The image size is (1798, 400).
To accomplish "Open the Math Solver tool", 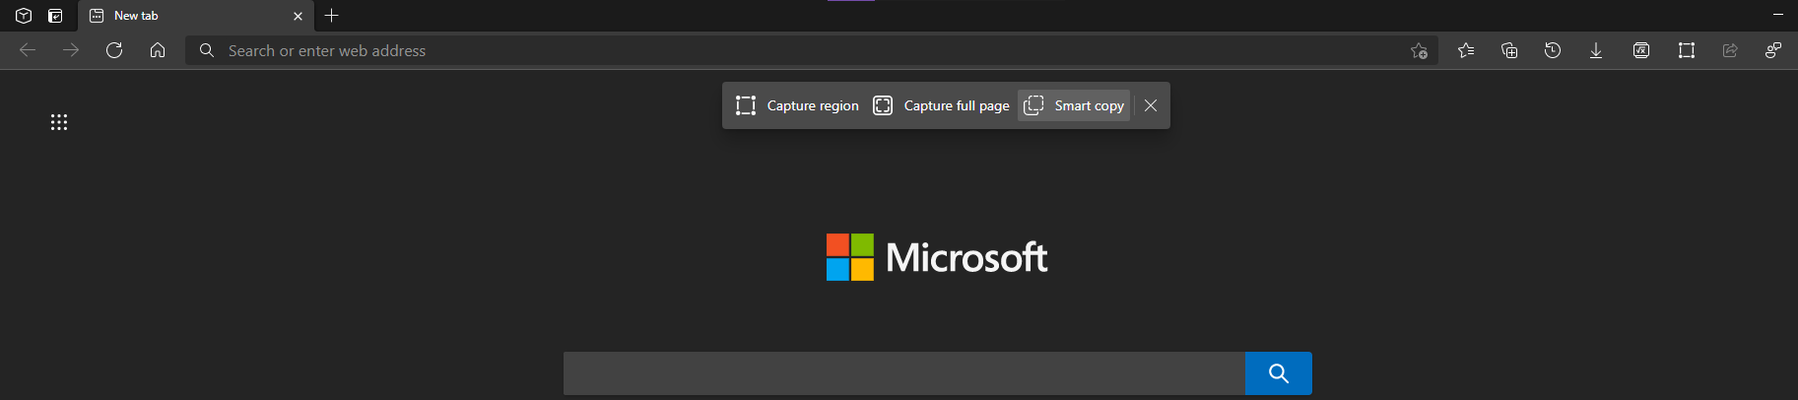I will pyautogui.click(x=1641, y=50).
